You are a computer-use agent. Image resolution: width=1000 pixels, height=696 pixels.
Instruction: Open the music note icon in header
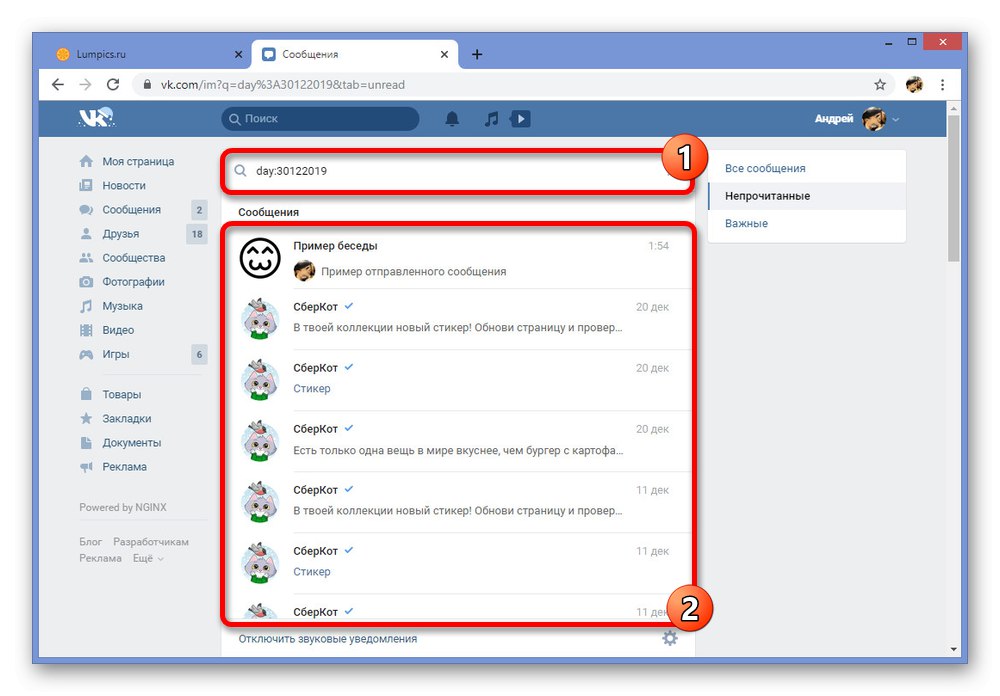(x=491, y=119)
